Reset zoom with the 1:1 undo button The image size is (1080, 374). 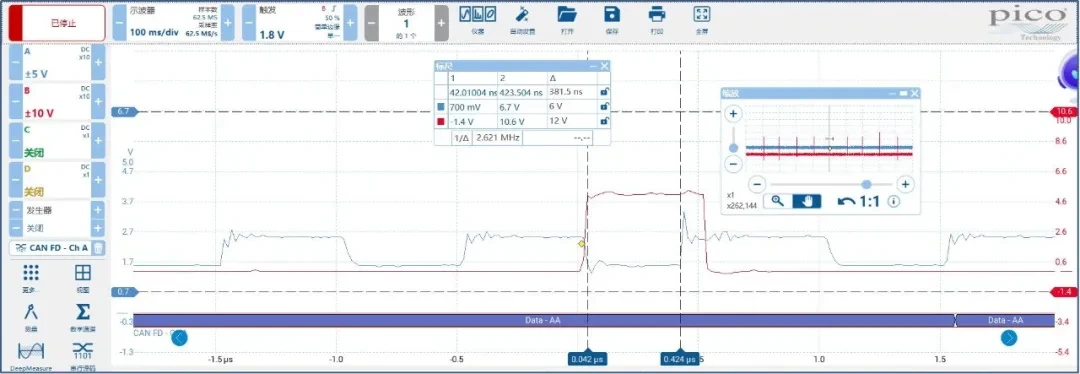click(860, 201)
